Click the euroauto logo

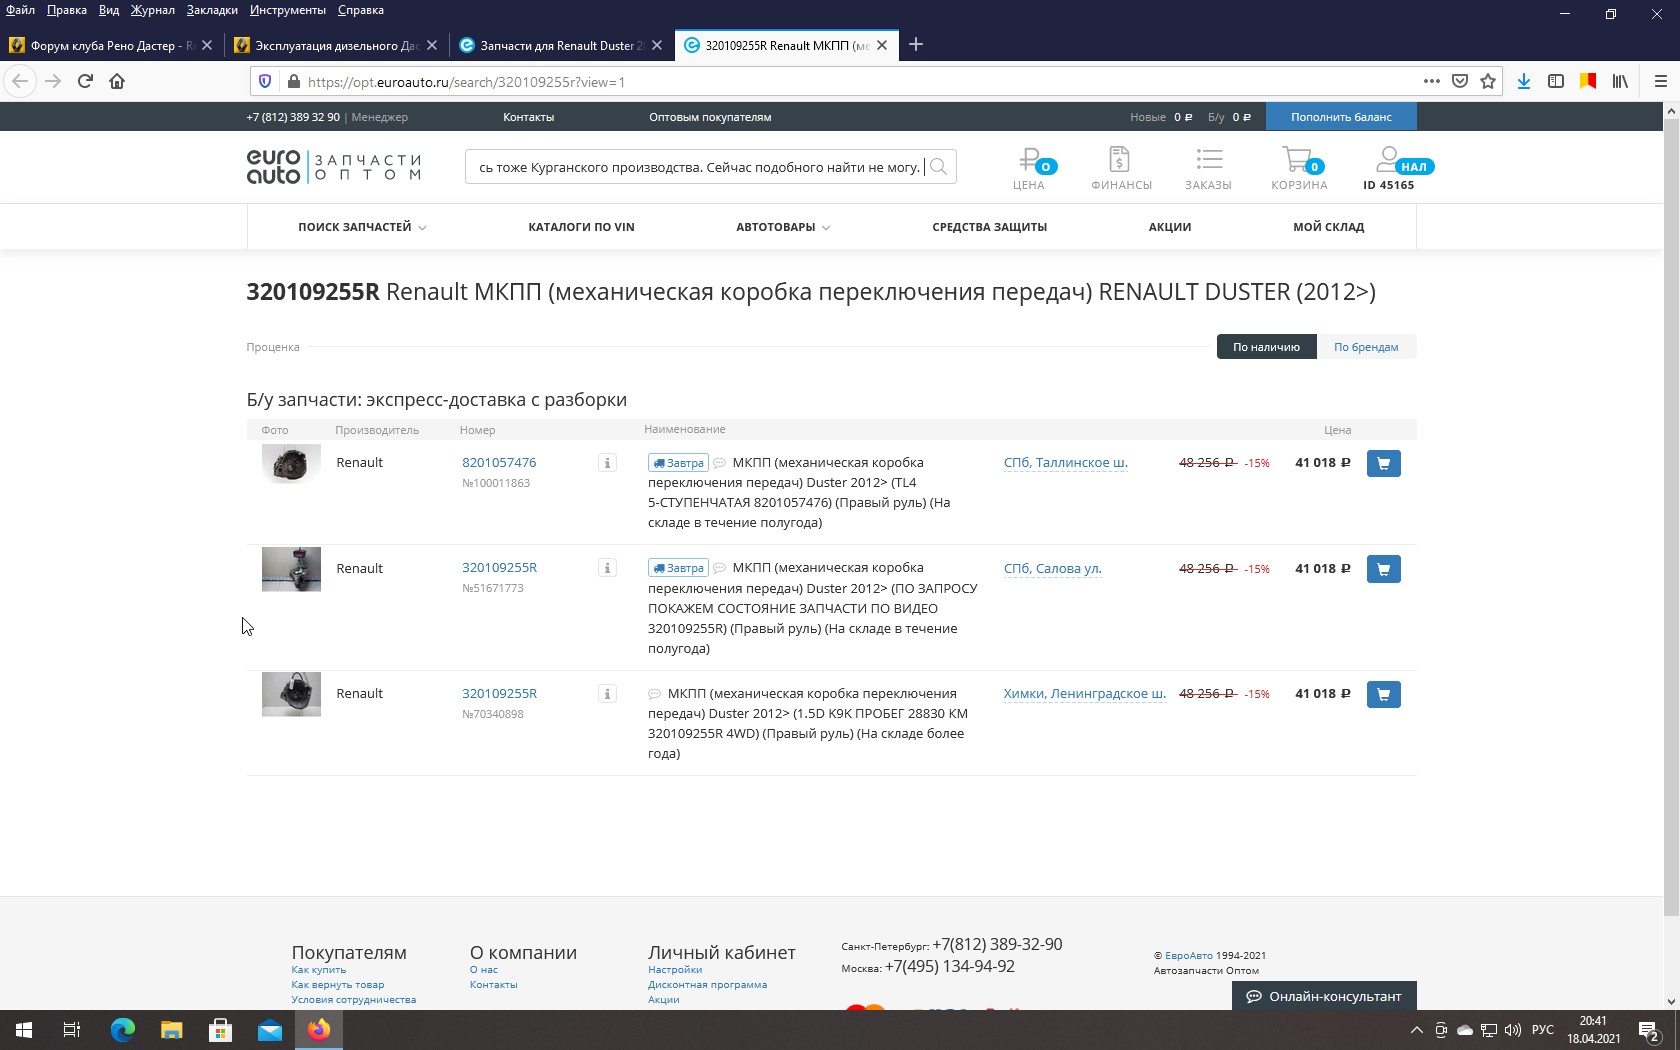pyautogui.click(x=334, y=166)
